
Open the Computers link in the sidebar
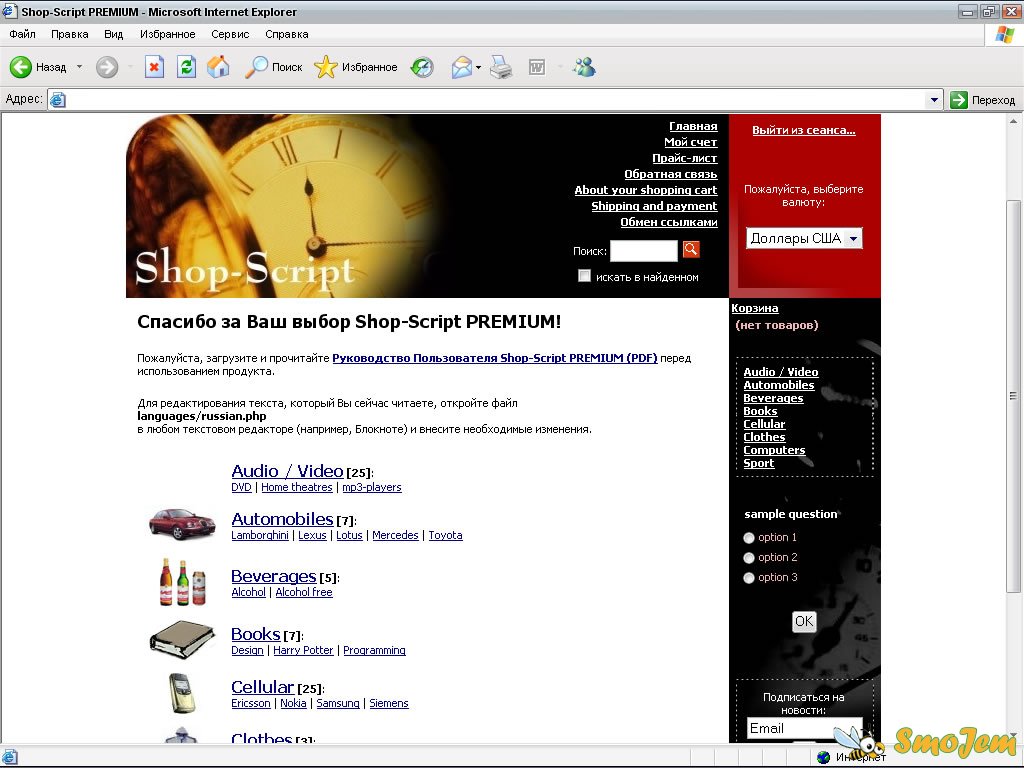[x=775, y=450]
